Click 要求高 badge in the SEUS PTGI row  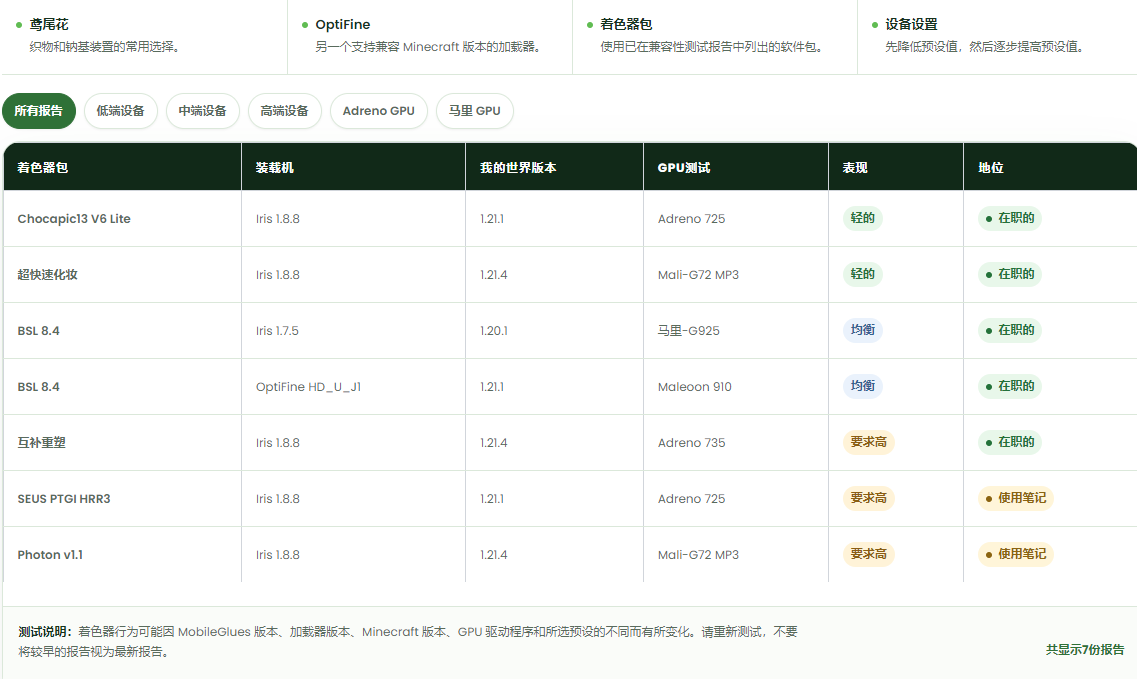pos(868,498)
